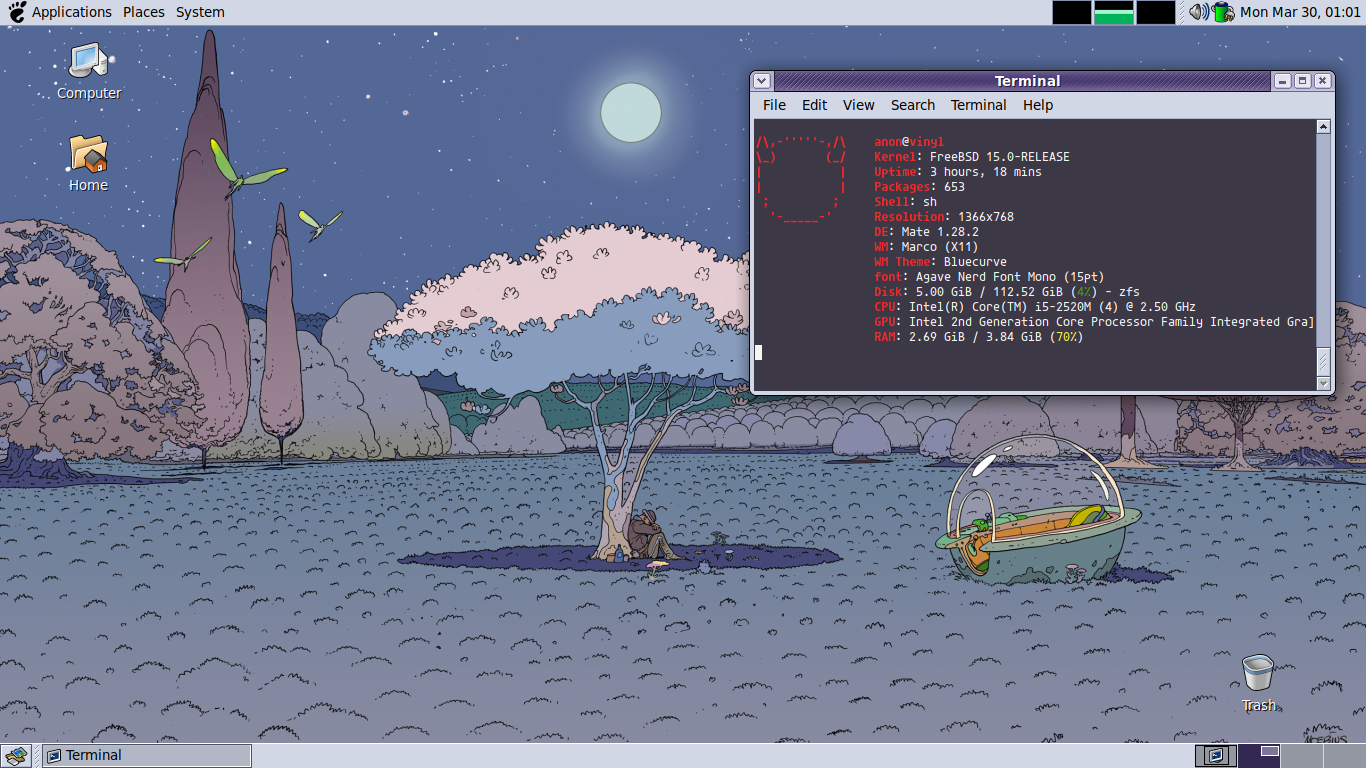Viewport: 1366px width, 768px height.
Task: Open the File menu in Terminal
Action: point(774,105)
